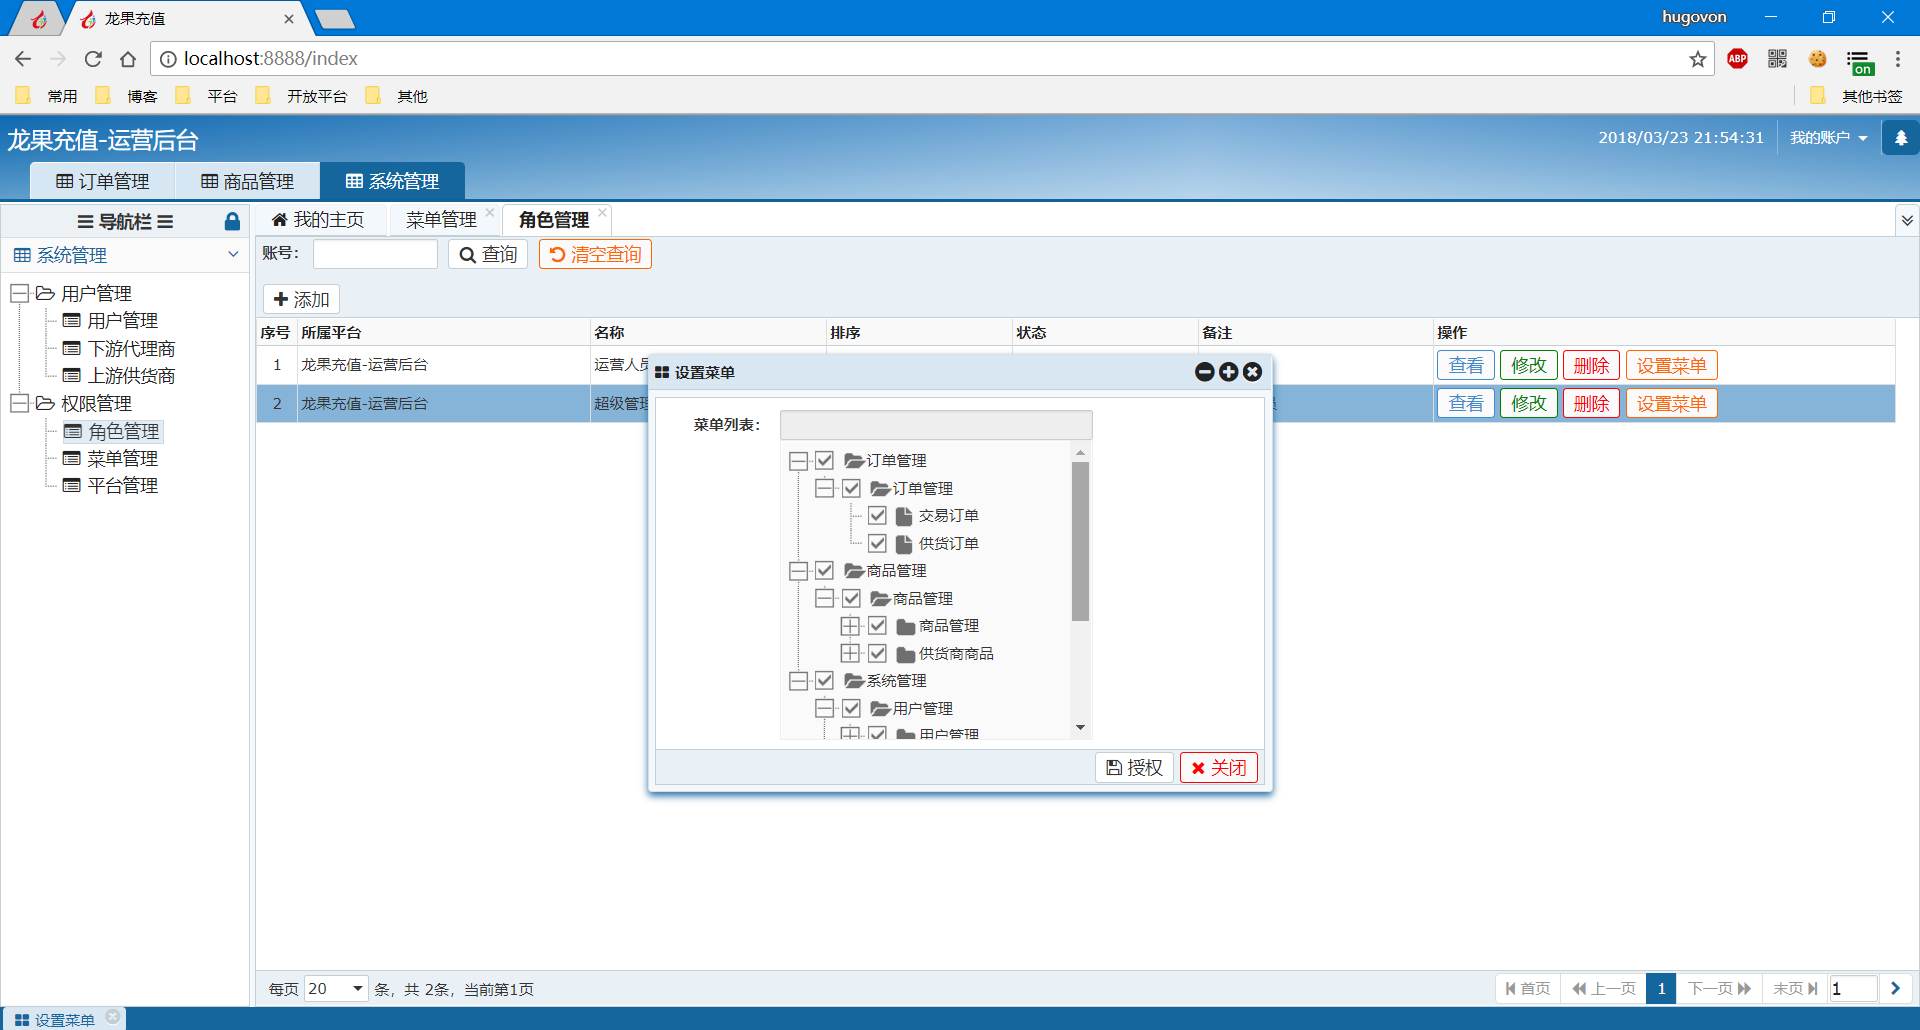Click the red 关闭 button
The image size is (1920, 1030).
[1219, 768]
